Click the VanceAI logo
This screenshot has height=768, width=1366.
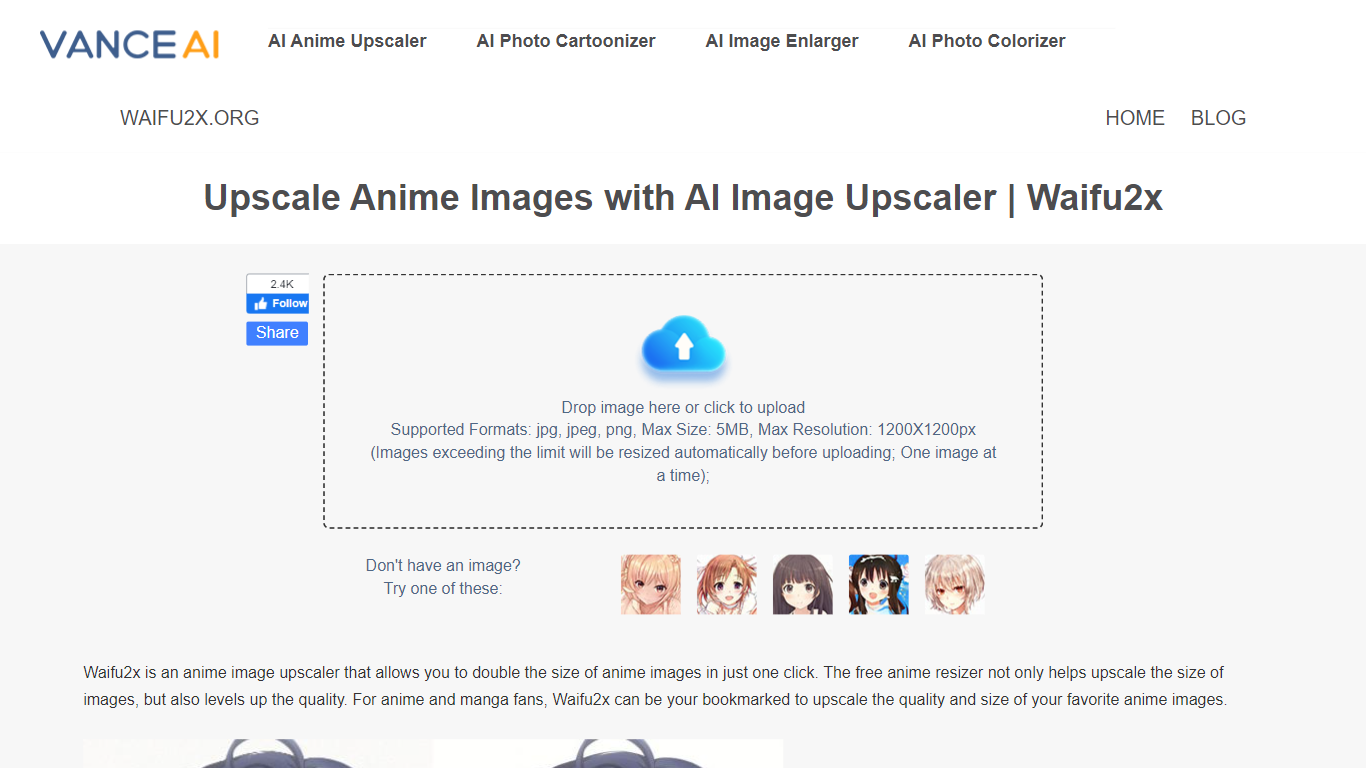pyautogui.click(x=129, y=44)
